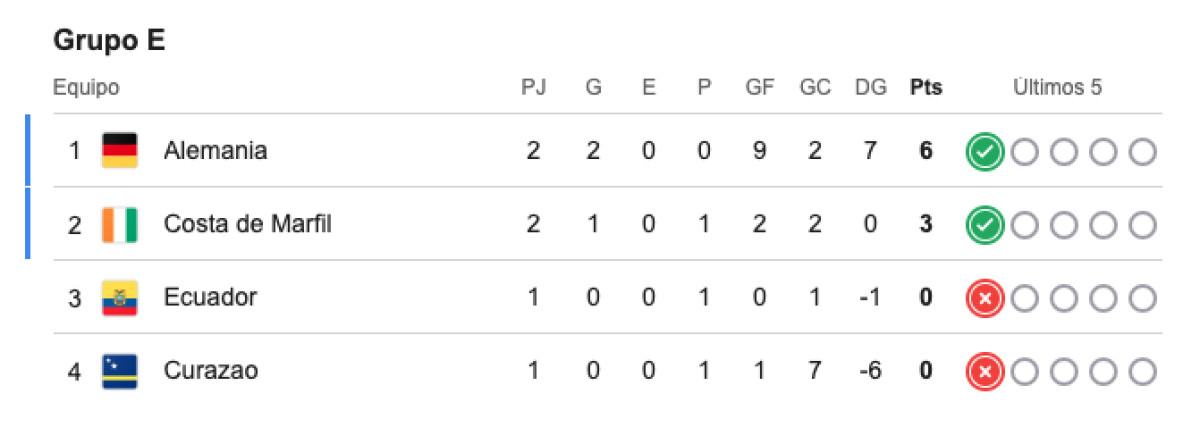The height and width of the screenshot is (436, 1200).
Task: Click the PJ column header
Action: click(x=534, y=88)
